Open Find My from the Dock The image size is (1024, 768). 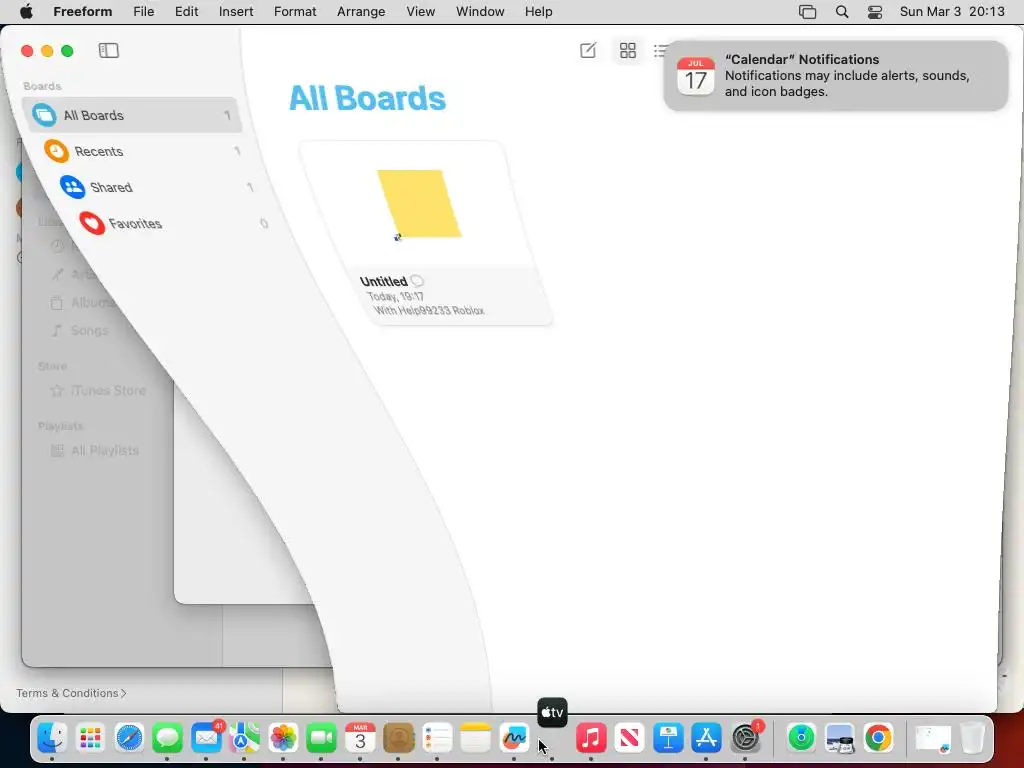(x=801, y=738)
